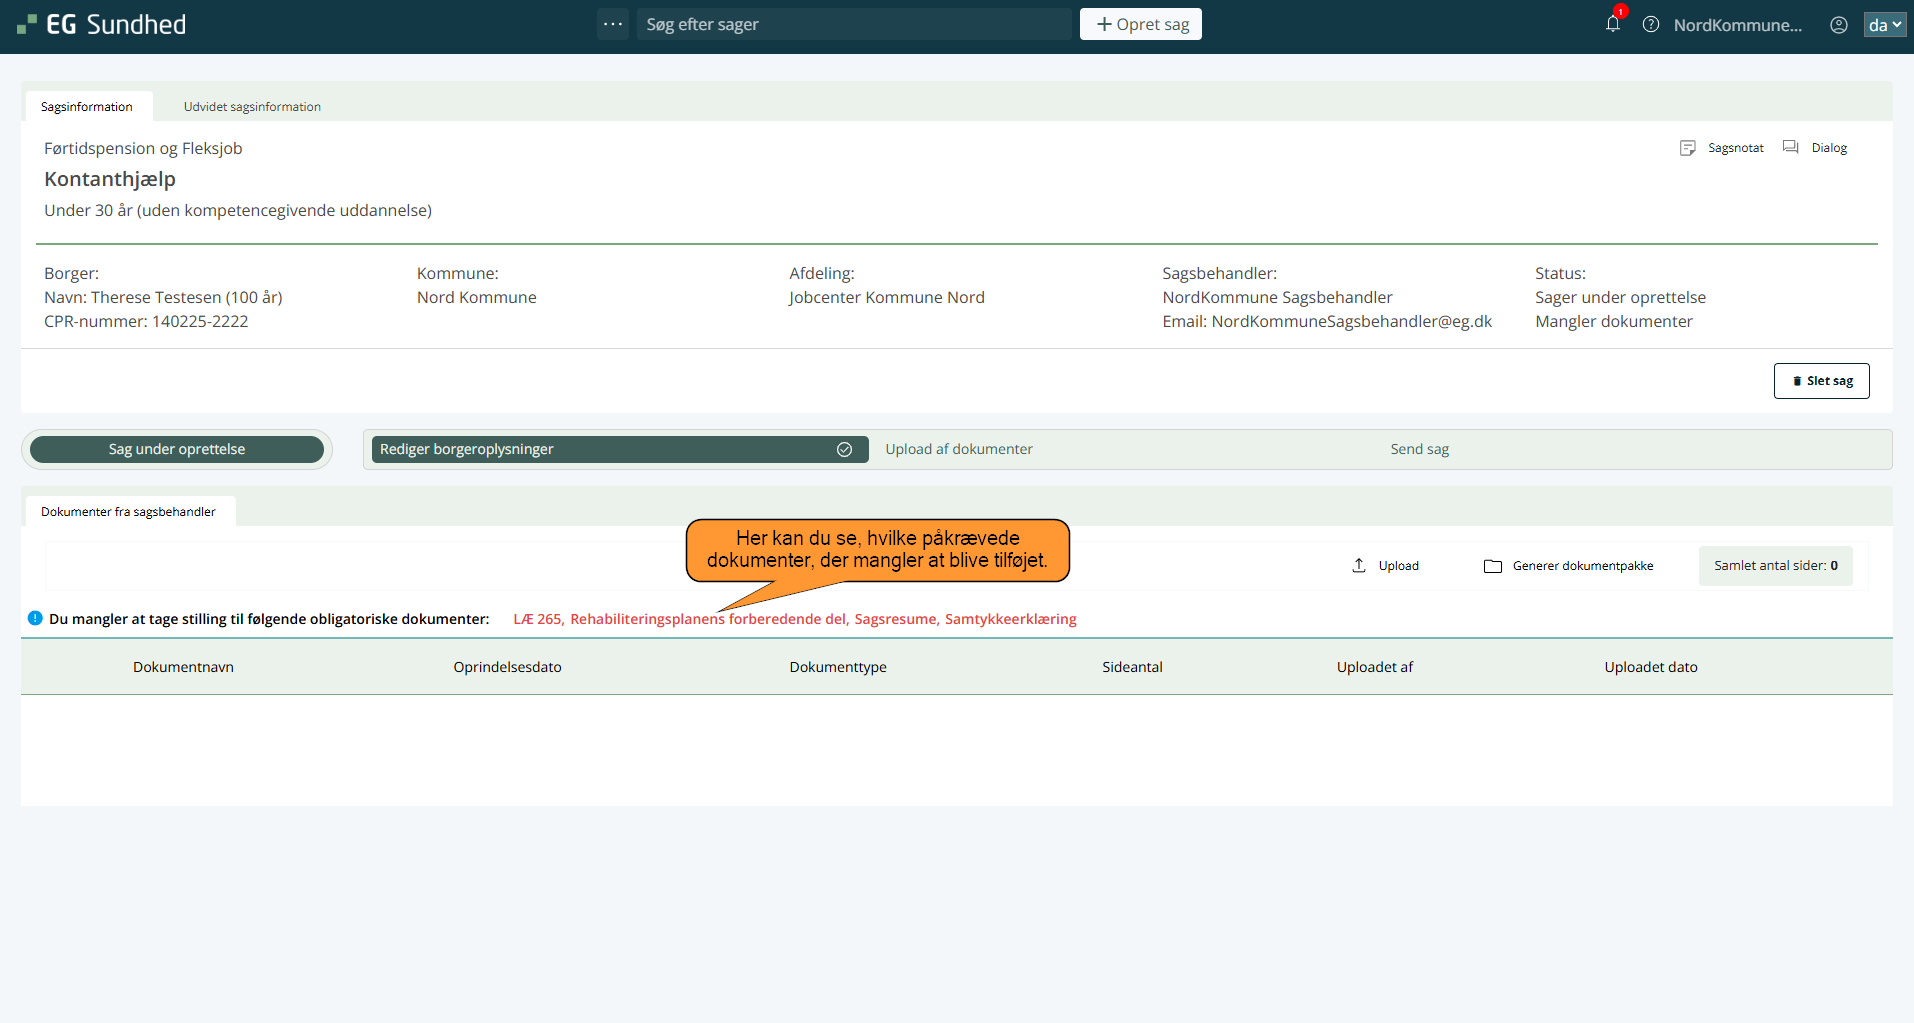Open notifications bell icon
The width and height of the screenshot is (1914, 1023).
pos(1612,24)
